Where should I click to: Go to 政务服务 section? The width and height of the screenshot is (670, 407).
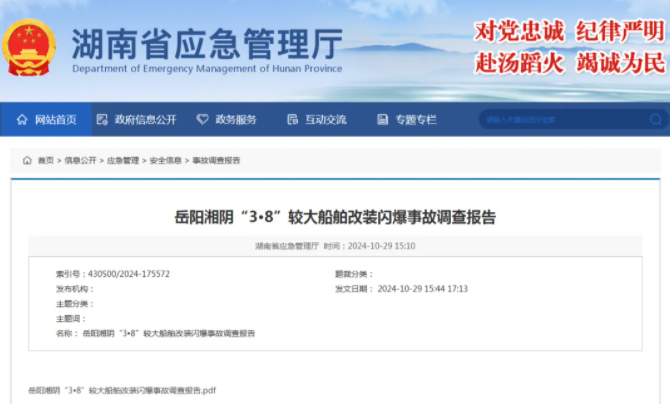(x=233, y=120)
